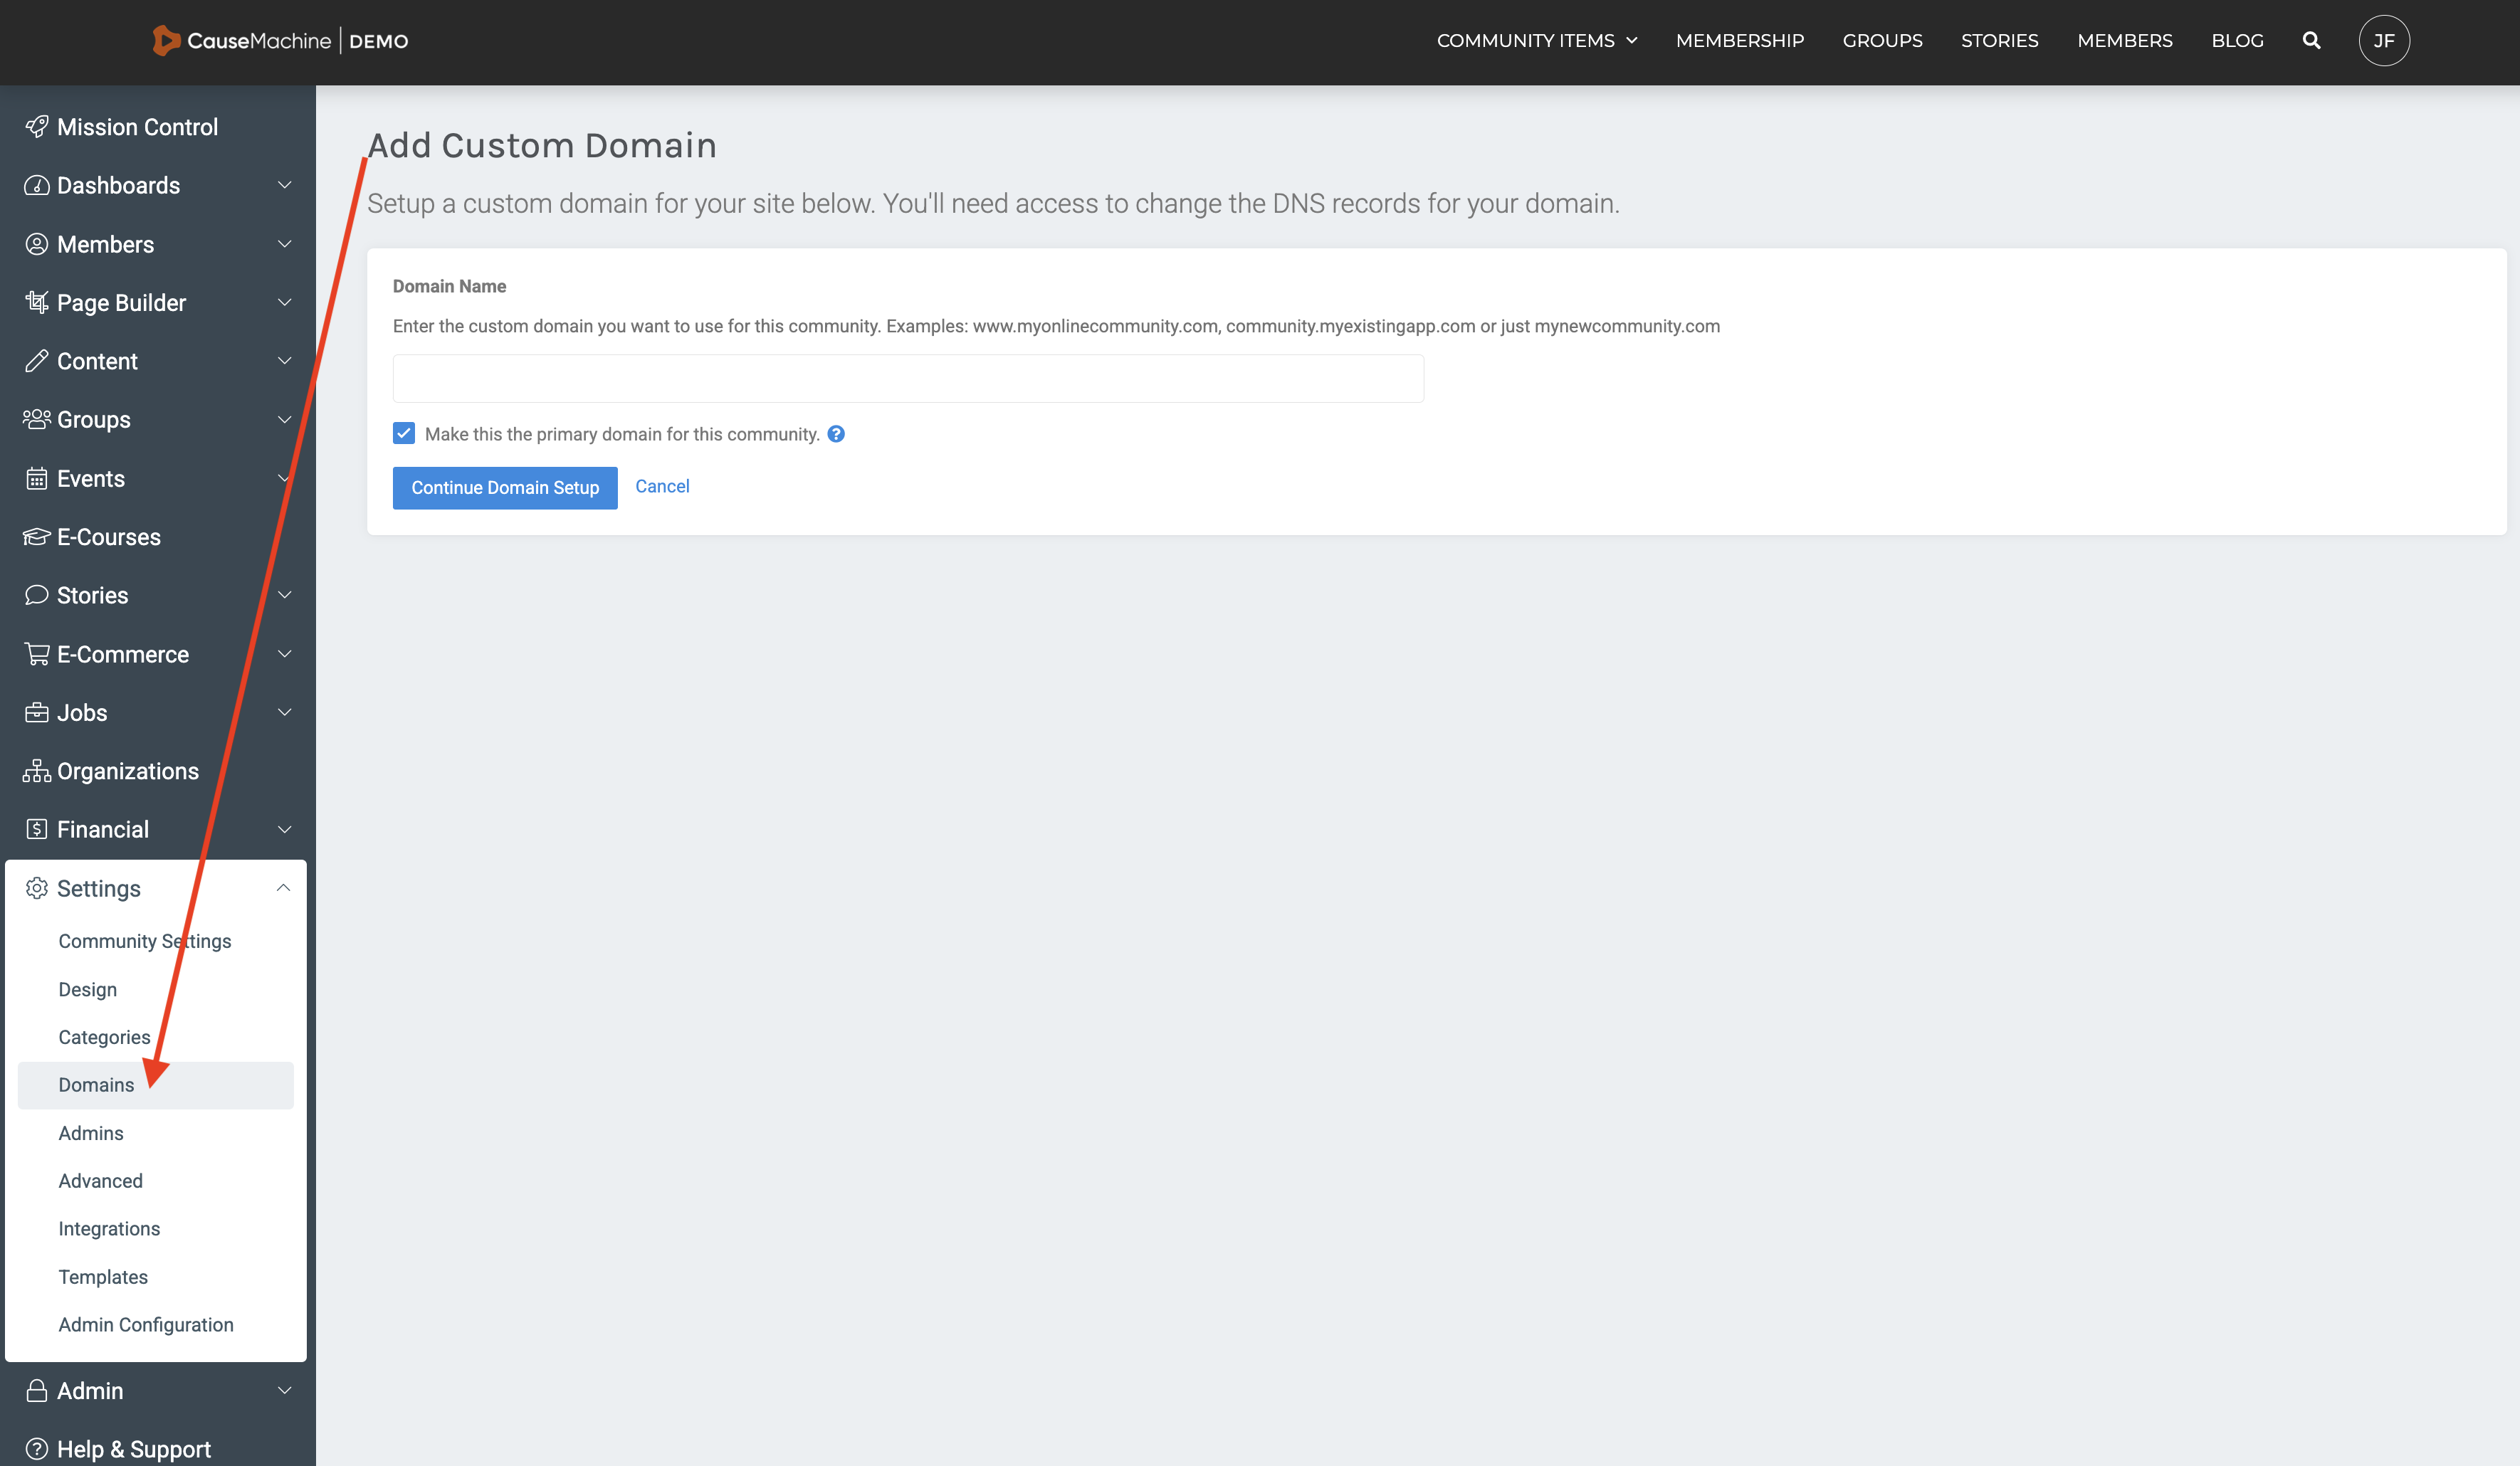The image size is (2520, 1466).
Task: Click the Help & Support question icon
Action: (x=37, y=1449)
